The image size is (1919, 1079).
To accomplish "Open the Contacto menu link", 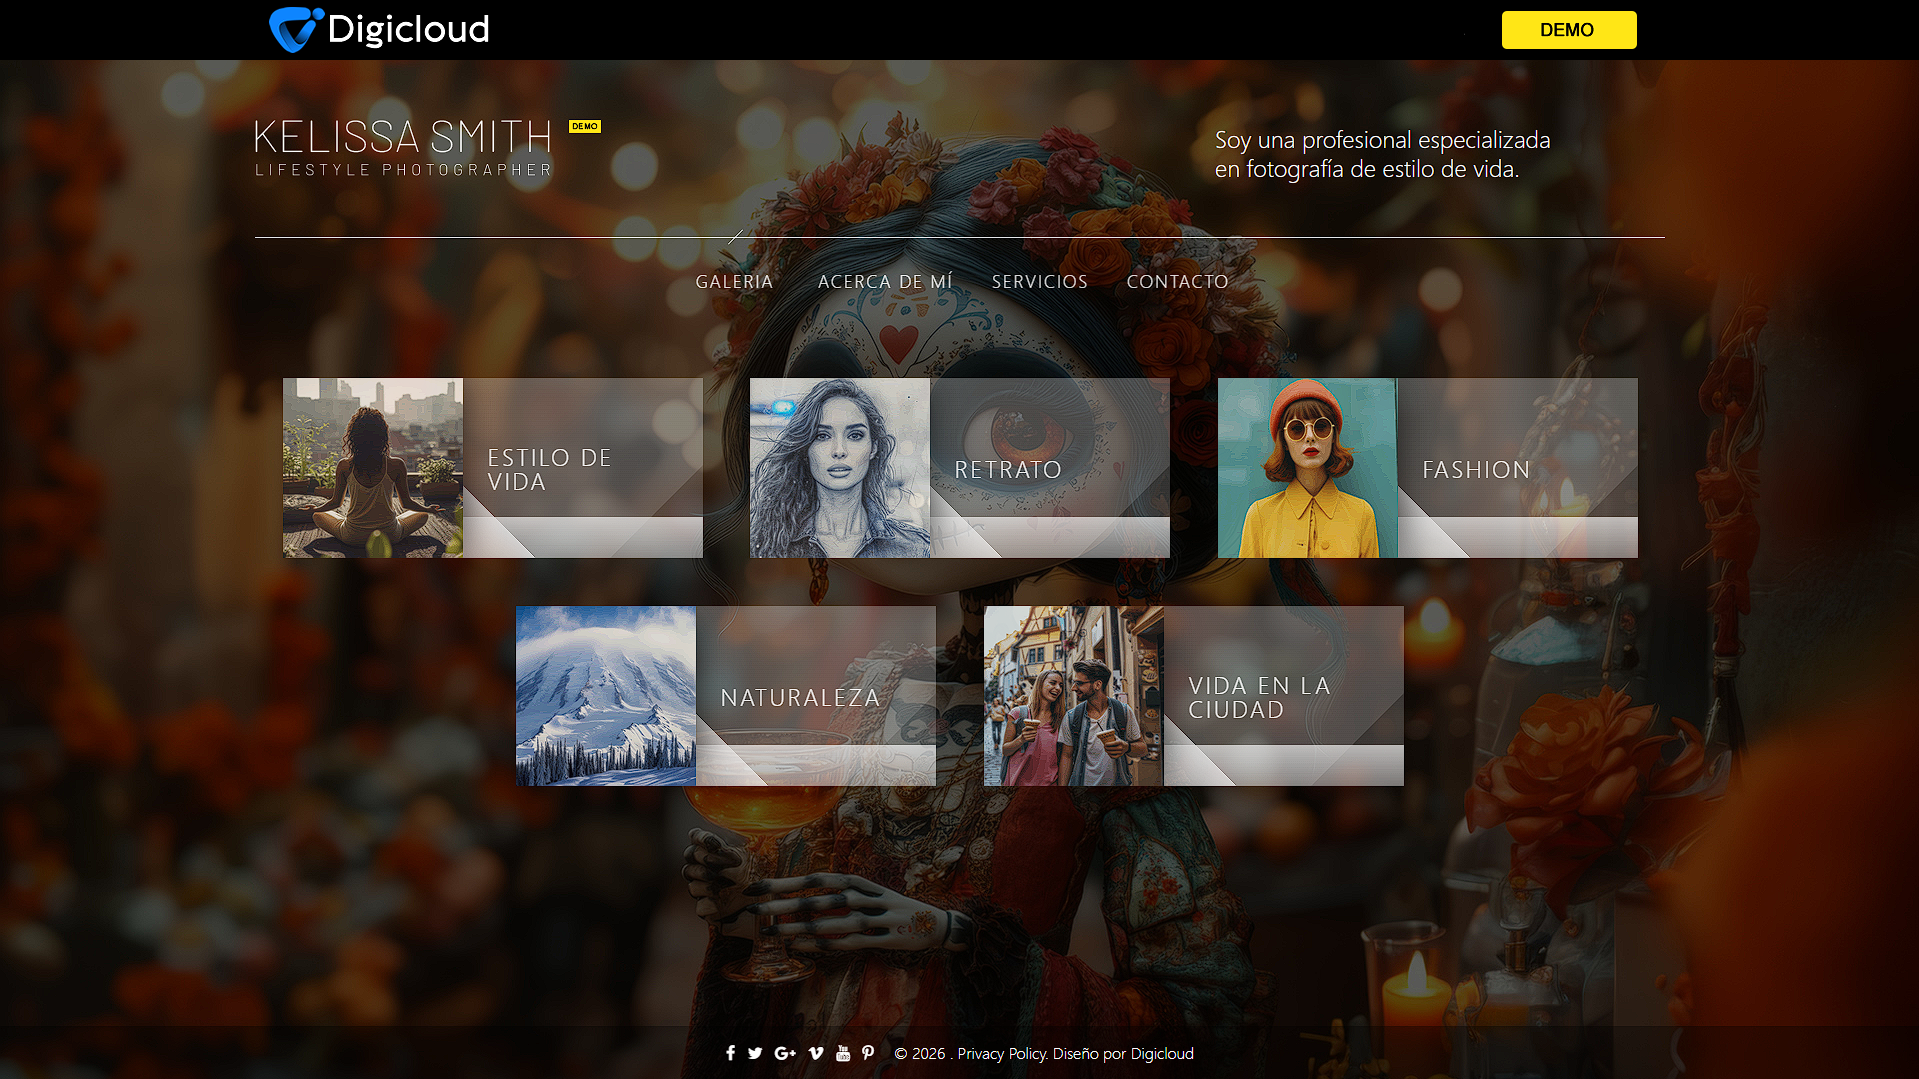I will [1177, 282].
